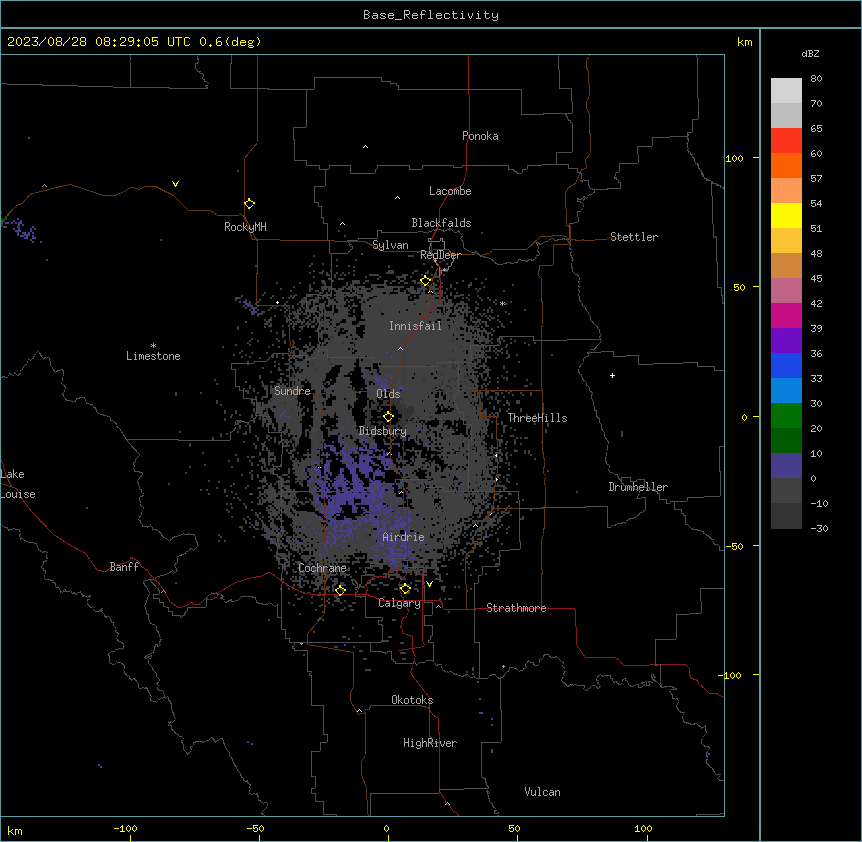Click the Banff label

click(x=124, y=567)
